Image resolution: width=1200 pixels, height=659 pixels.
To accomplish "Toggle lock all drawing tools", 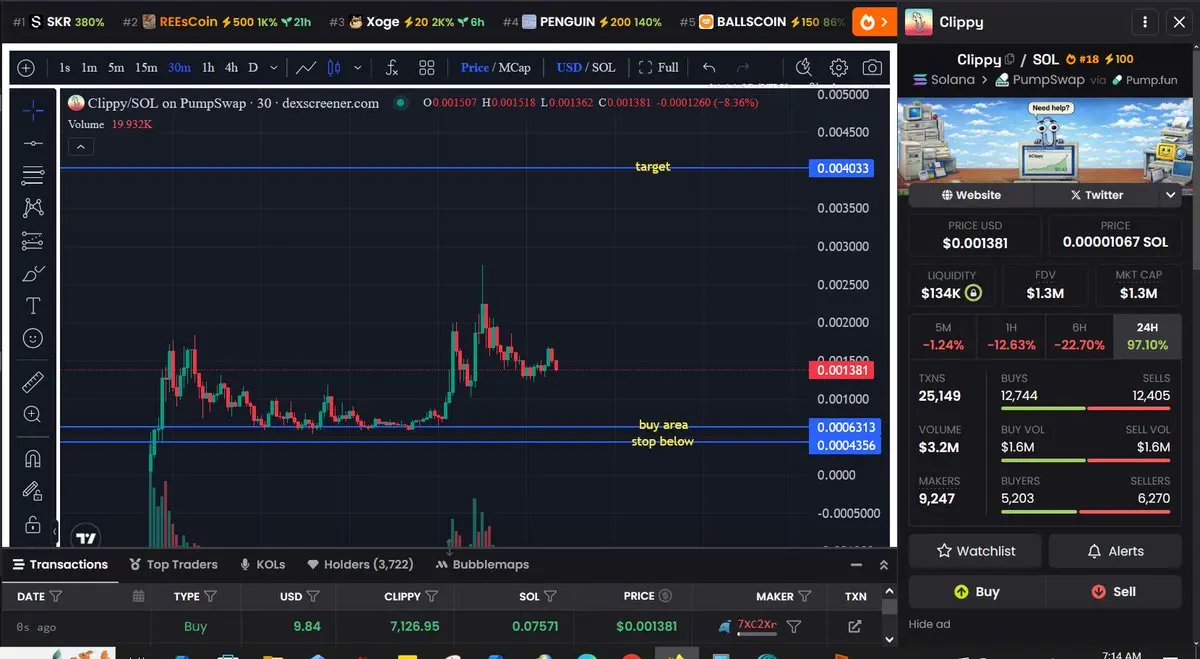I will (x=33, y=524).
